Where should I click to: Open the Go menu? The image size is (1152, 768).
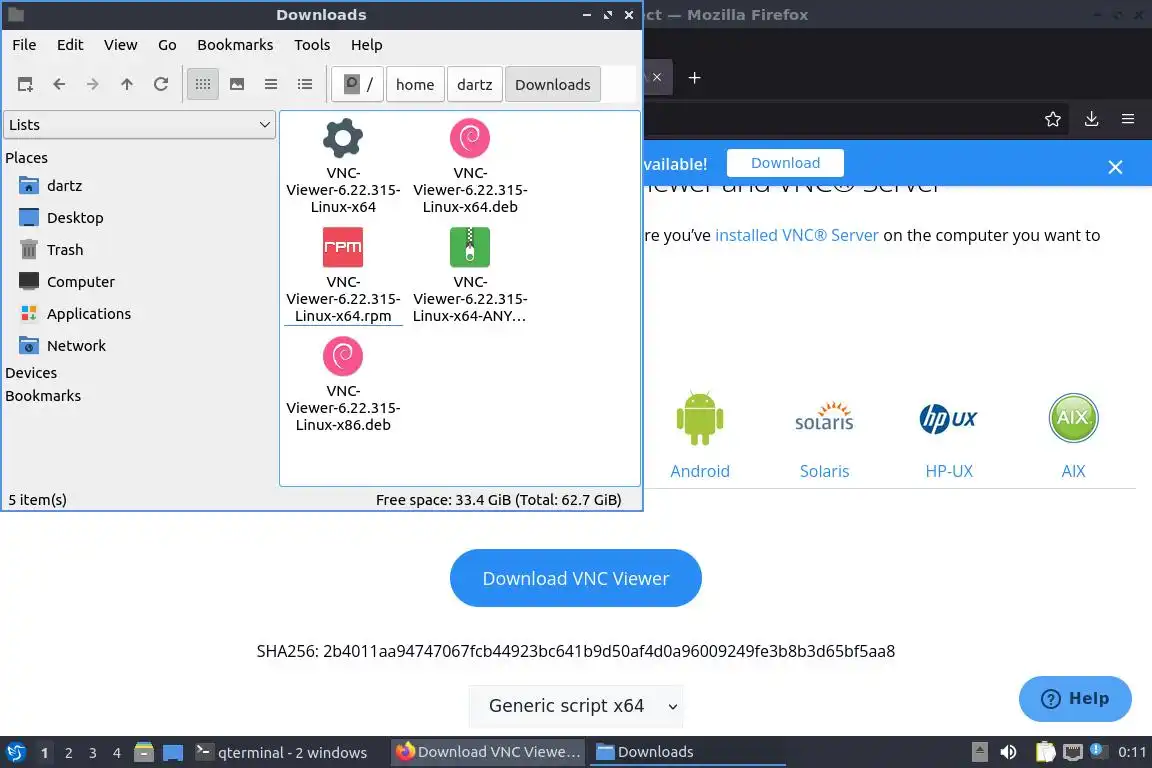tap(167, 45)
